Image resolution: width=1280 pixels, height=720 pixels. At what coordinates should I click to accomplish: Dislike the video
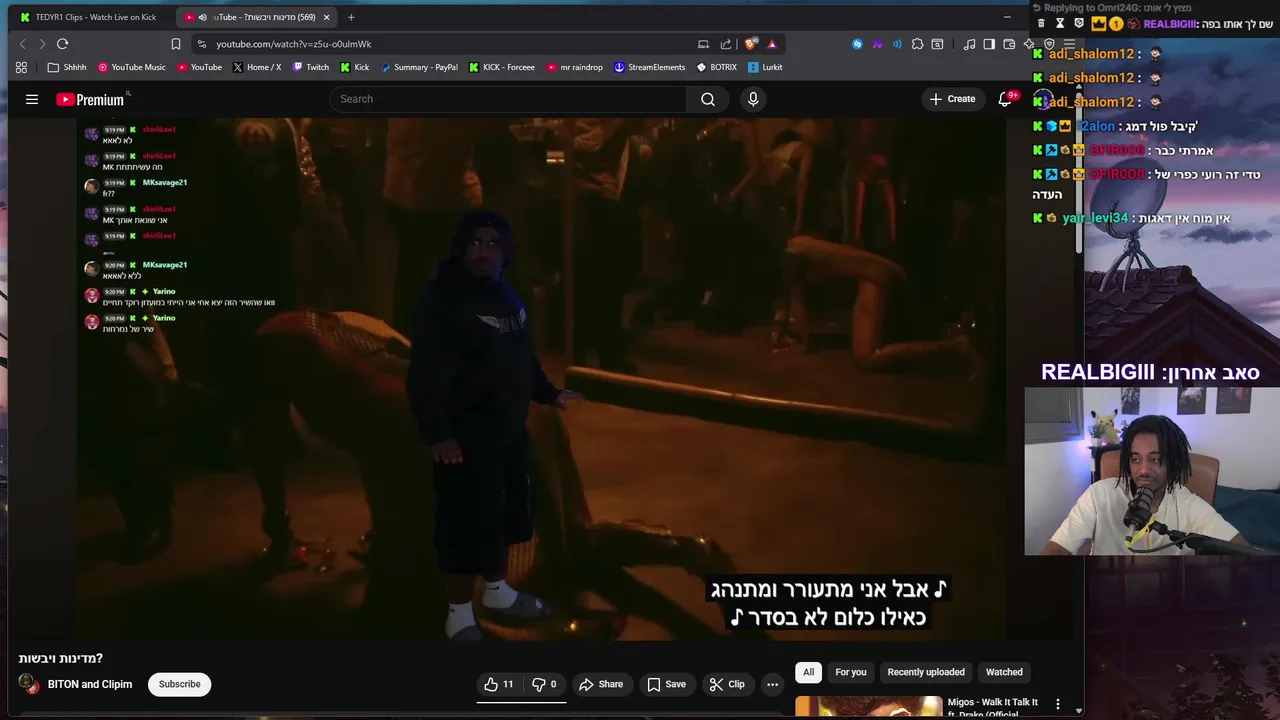[x=544, y=684]
